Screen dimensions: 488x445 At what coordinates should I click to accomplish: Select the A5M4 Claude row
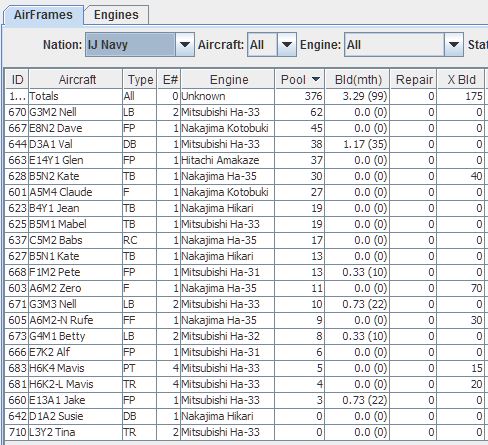point(245,192)
